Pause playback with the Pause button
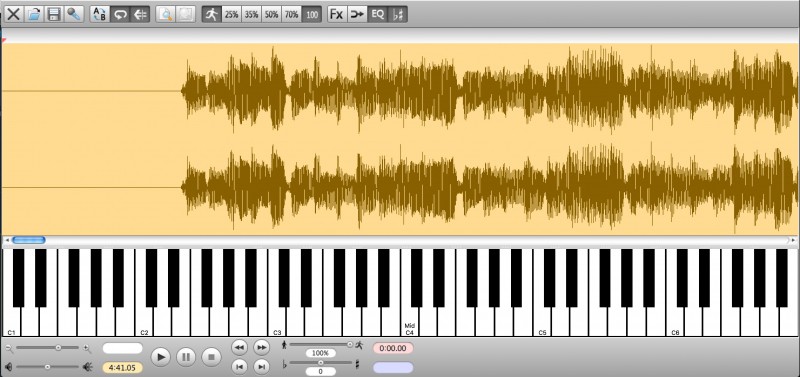Viewport: 800px width, 377px height. pos(186,357)
